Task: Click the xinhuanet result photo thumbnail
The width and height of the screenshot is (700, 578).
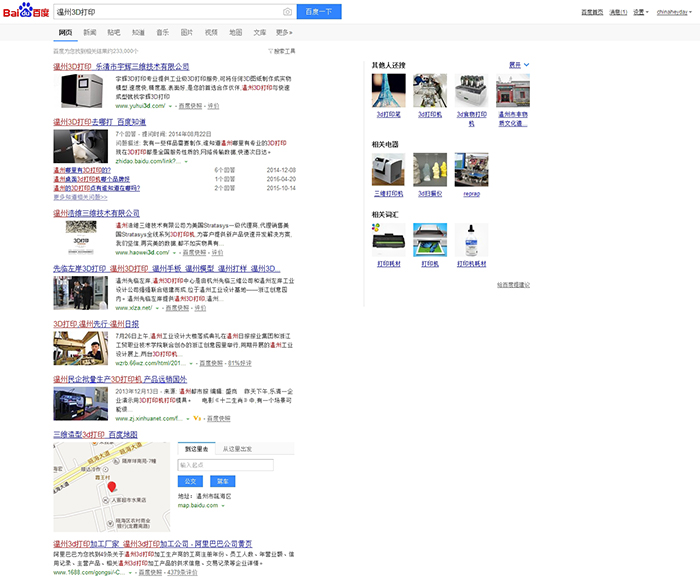Action: point(80,403)
